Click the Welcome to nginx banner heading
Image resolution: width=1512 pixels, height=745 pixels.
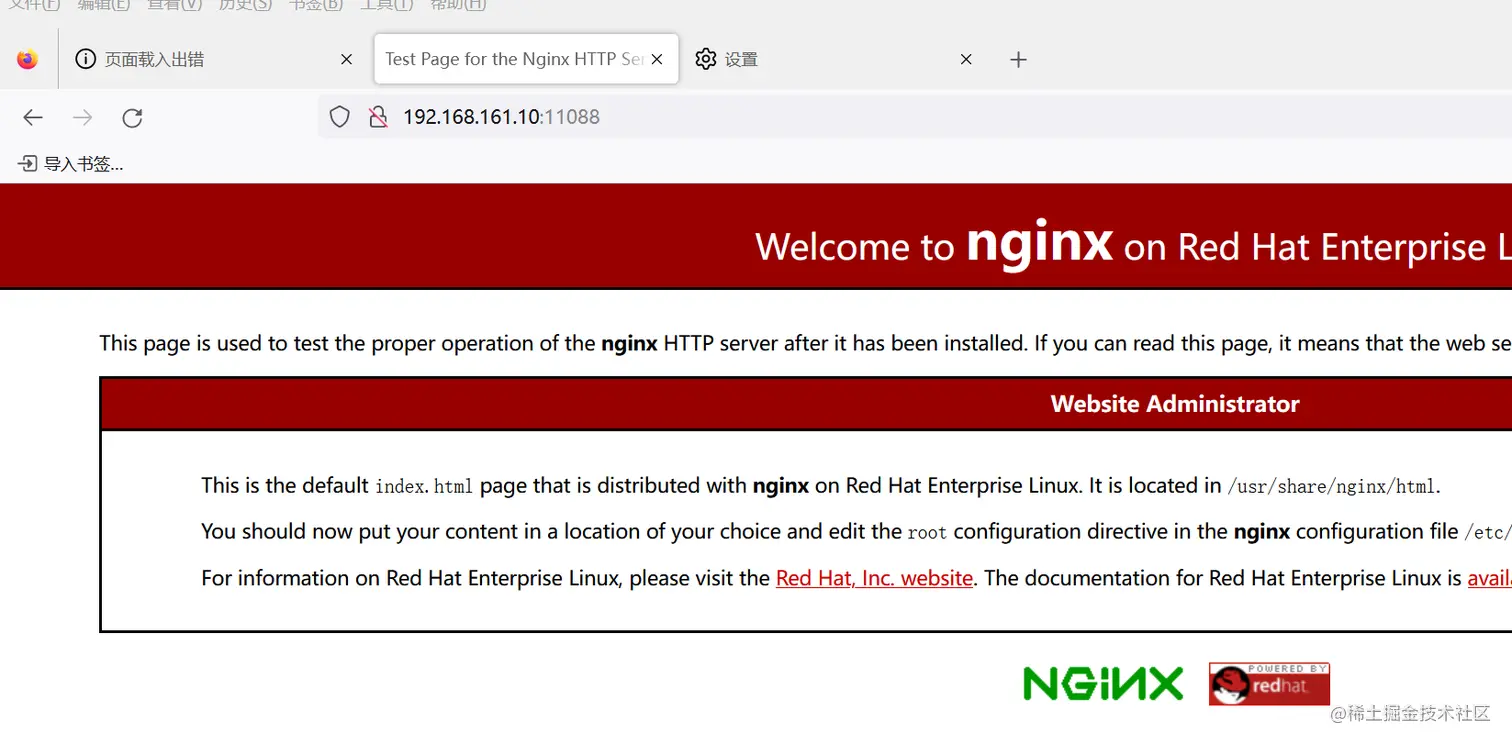point(1133,245)
